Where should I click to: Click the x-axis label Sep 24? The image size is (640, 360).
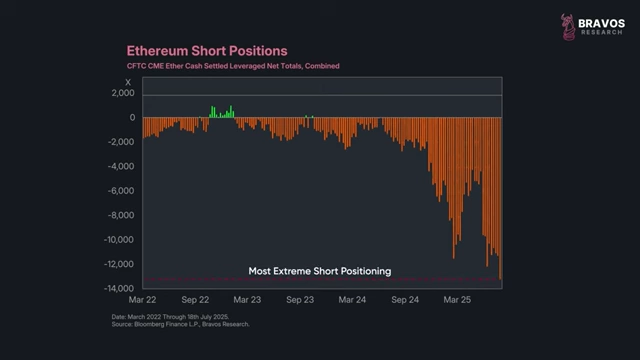click(405, 300)
